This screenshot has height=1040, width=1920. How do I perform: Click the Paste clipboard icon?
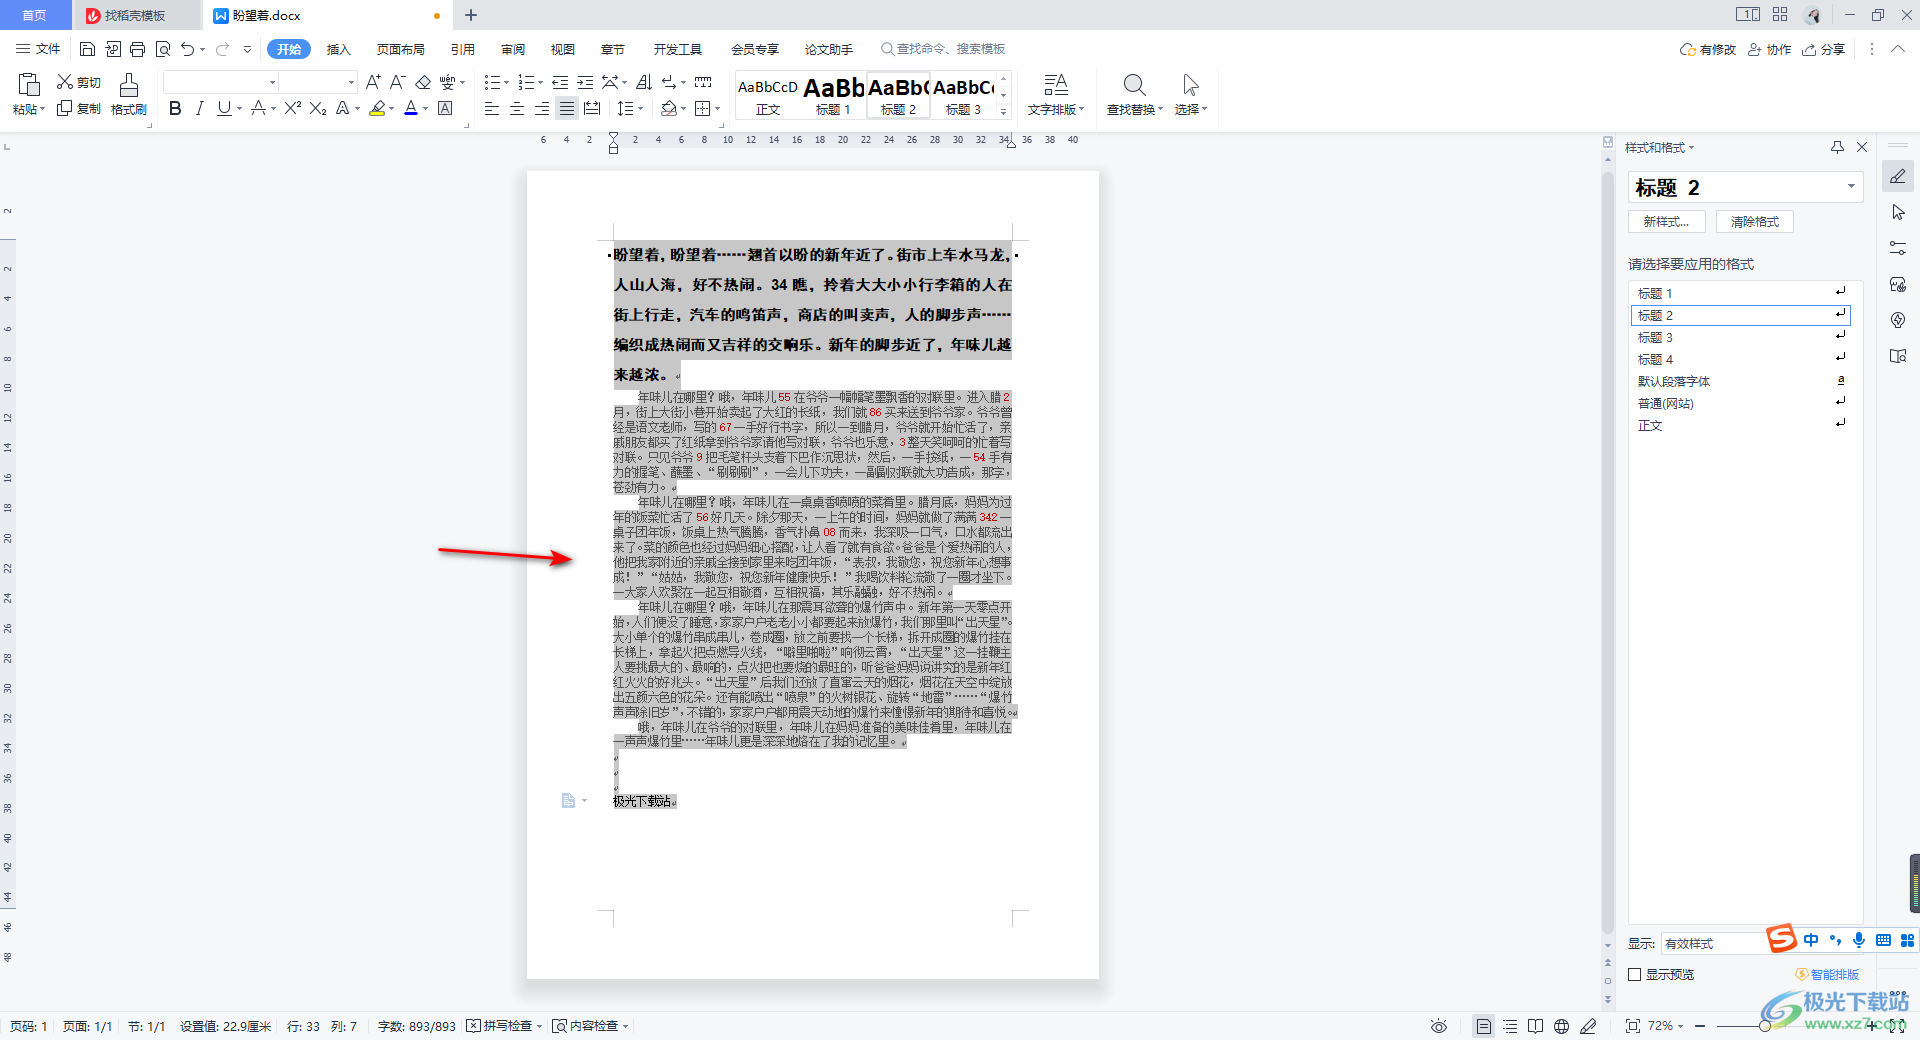[x=29, y=84]
